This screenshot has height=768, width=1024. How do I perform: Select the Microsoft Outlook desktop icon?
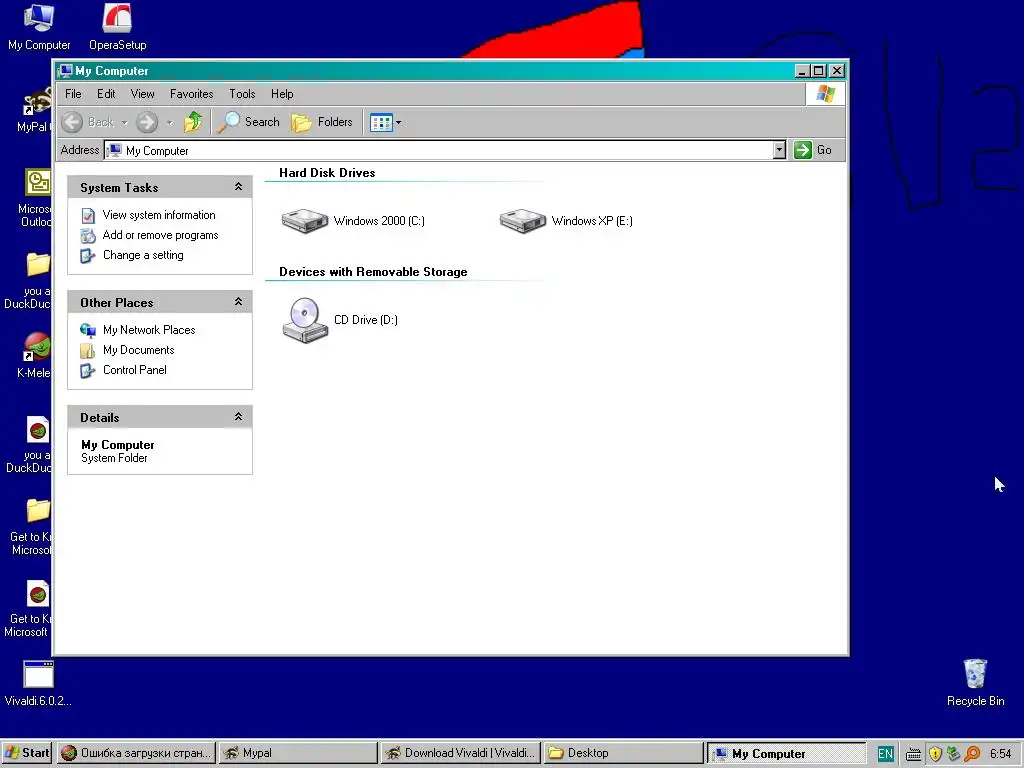[x=35, y=198]
